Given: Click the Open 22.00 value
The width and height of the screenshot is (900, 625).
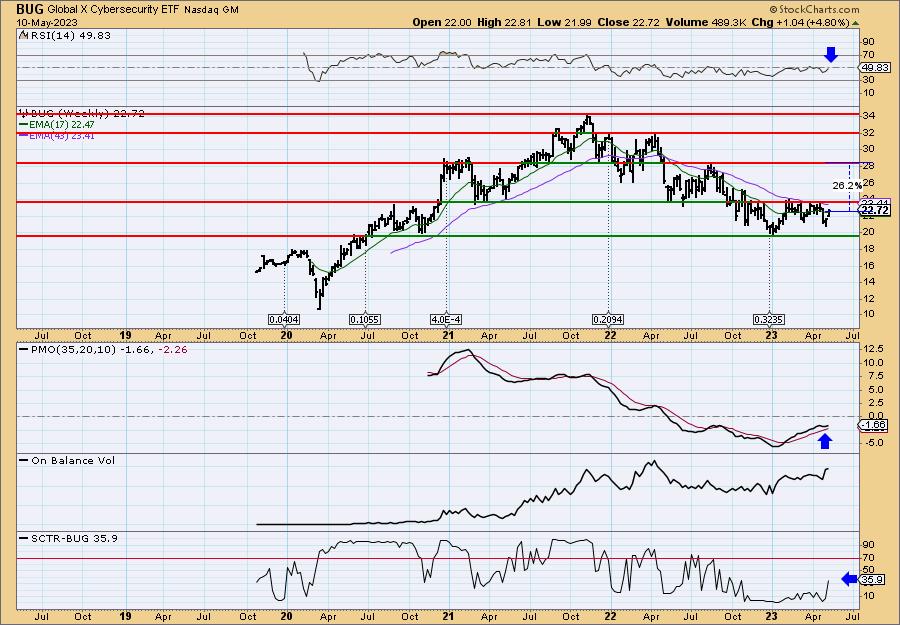Looking at the screenshot, I should pyautogui.click(x=442, y=22).
